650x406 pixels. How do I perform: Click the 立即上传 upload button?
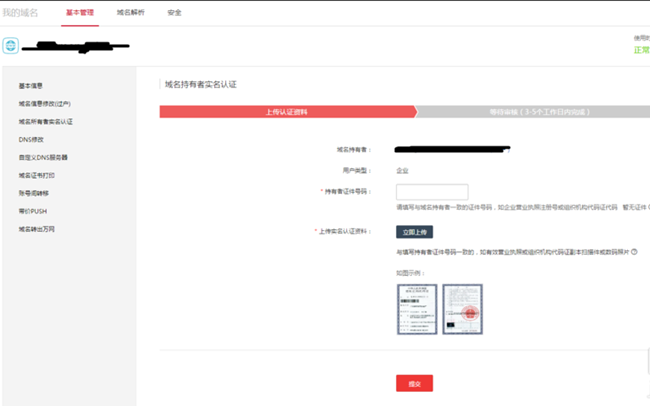click(415, 232)
